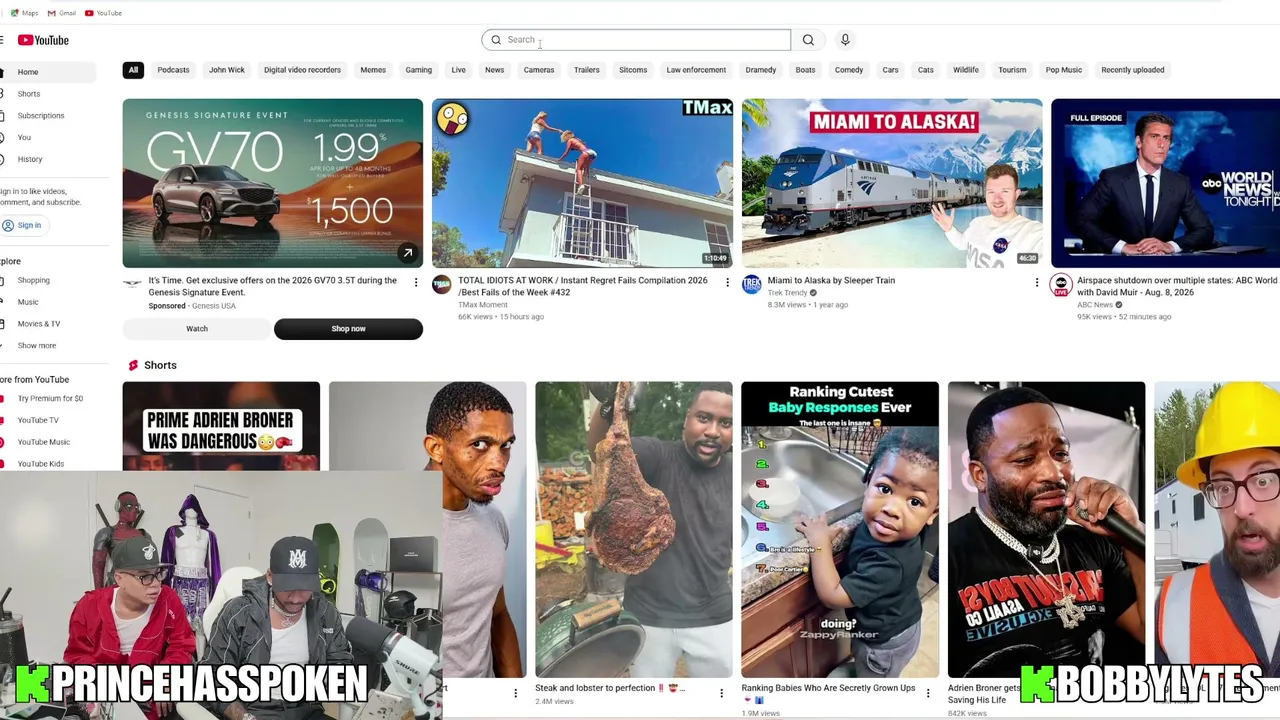Open the Steak and lobster short thumbnail

[634, 530]
